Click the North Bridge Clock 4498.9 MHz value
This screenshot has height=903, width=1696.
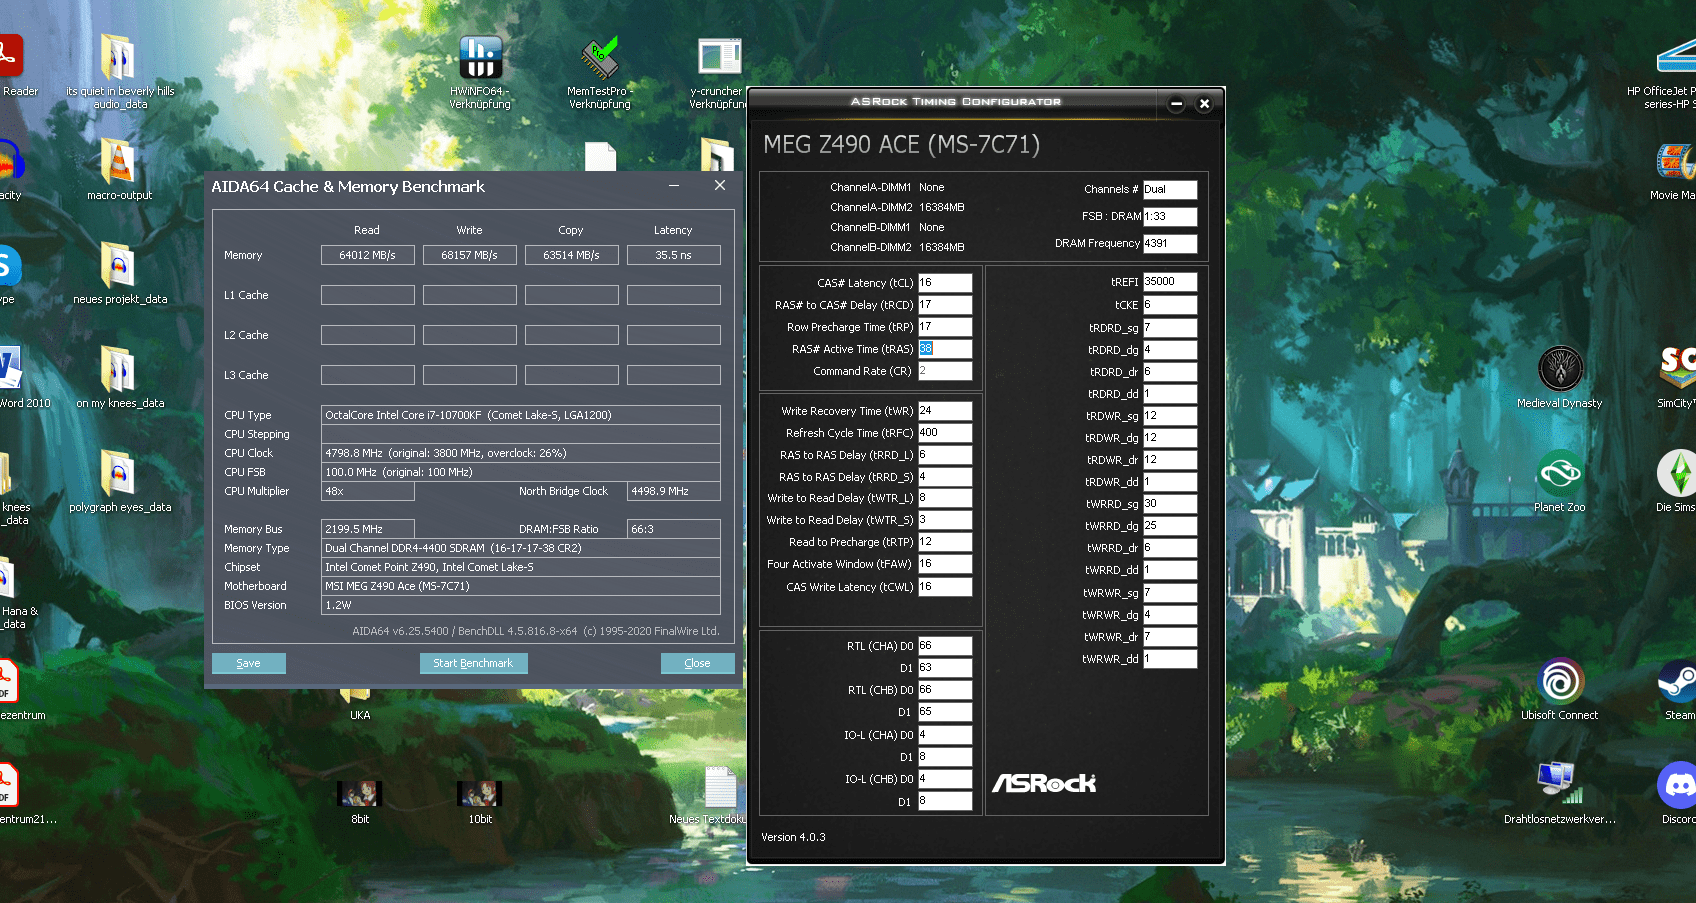[x=674, y=491]
